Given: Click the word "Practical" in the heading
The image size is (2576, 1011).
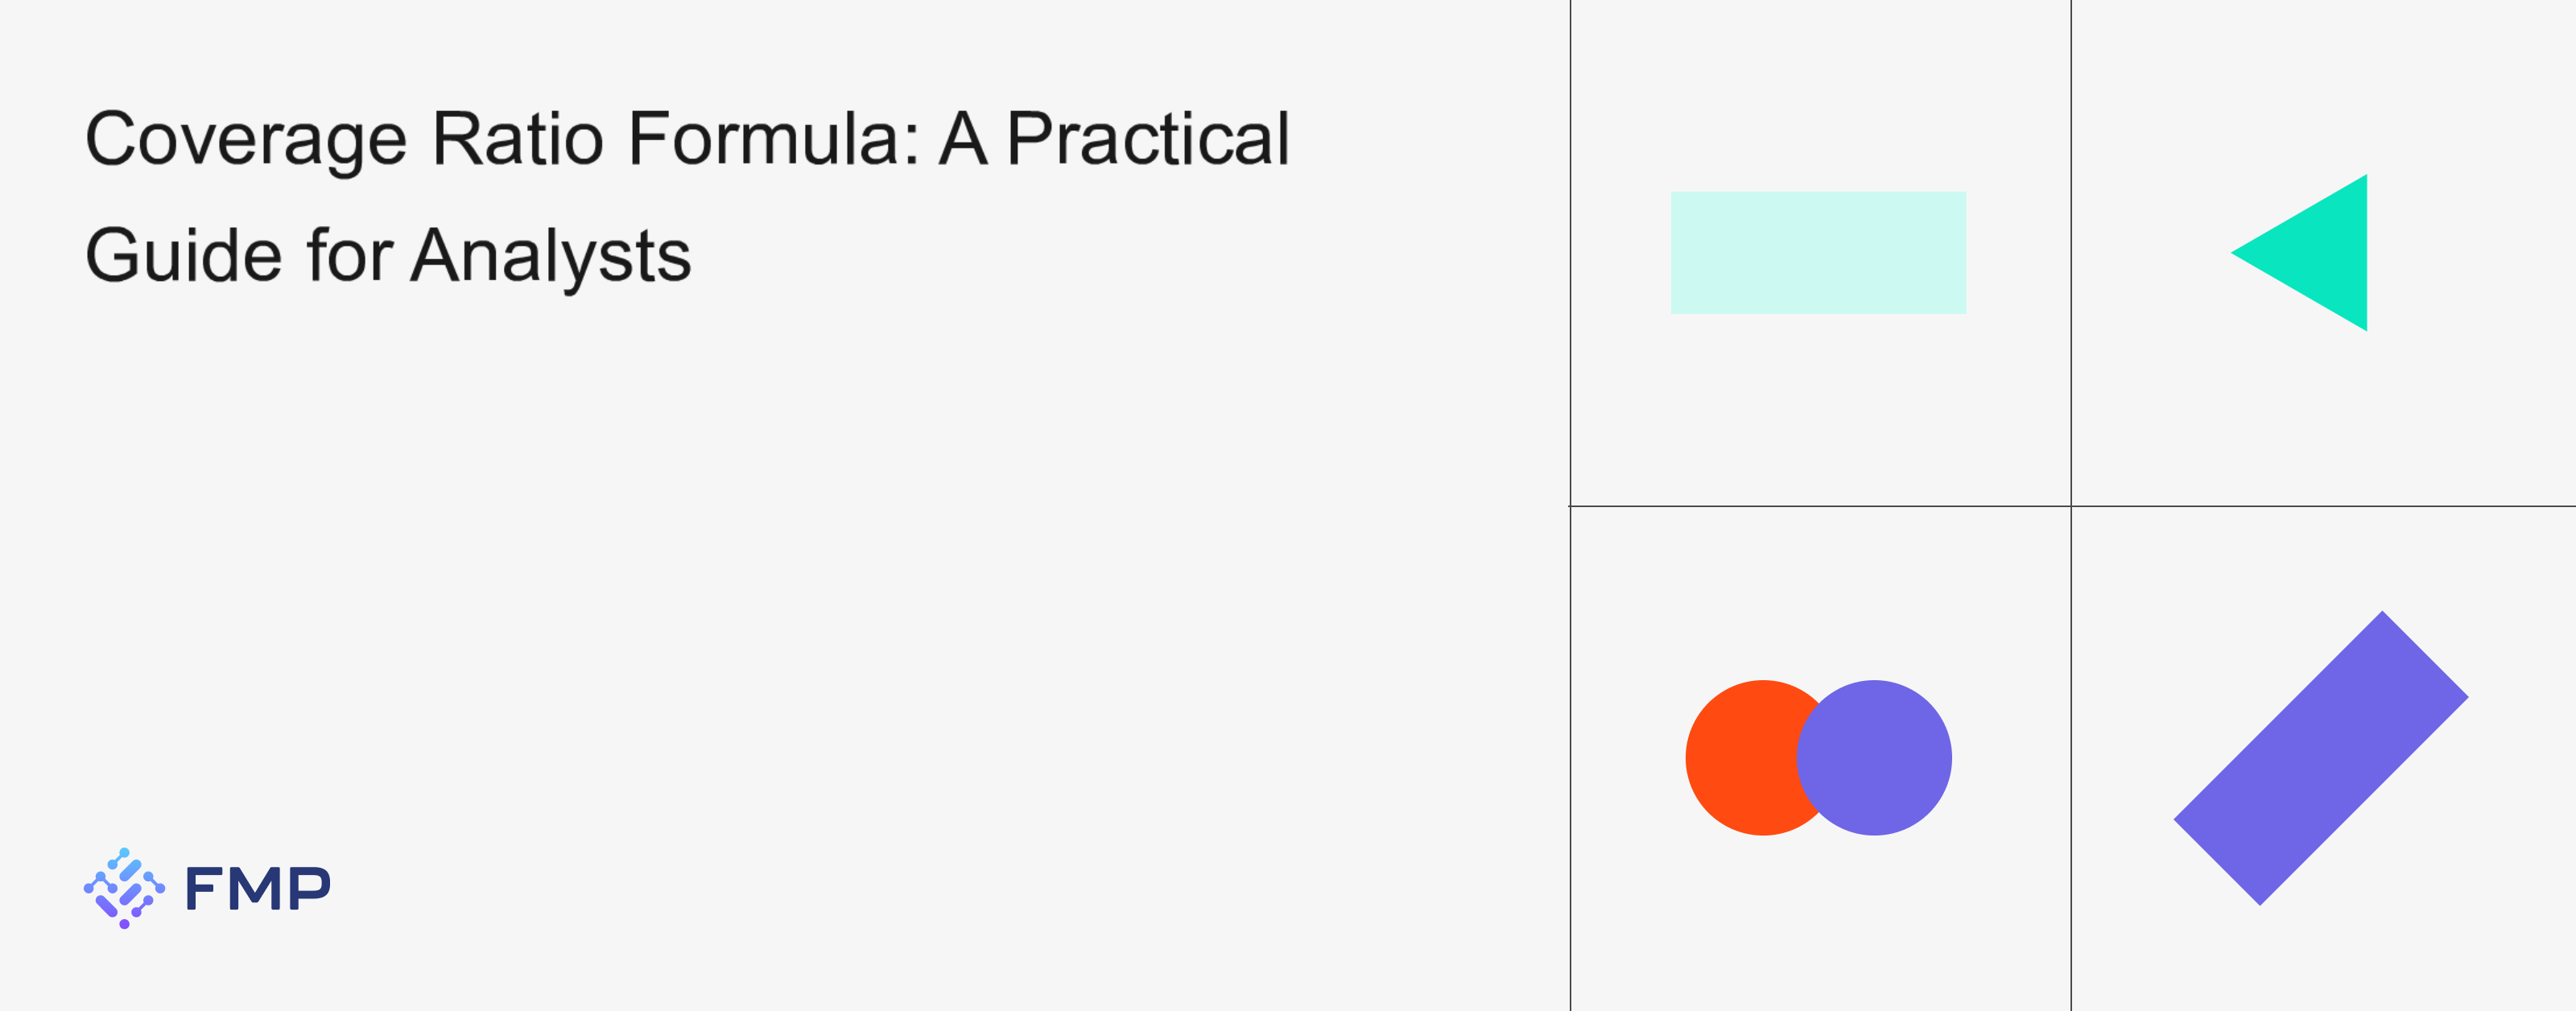Looking at the screenshot, I should click(x=1147, y=139).
